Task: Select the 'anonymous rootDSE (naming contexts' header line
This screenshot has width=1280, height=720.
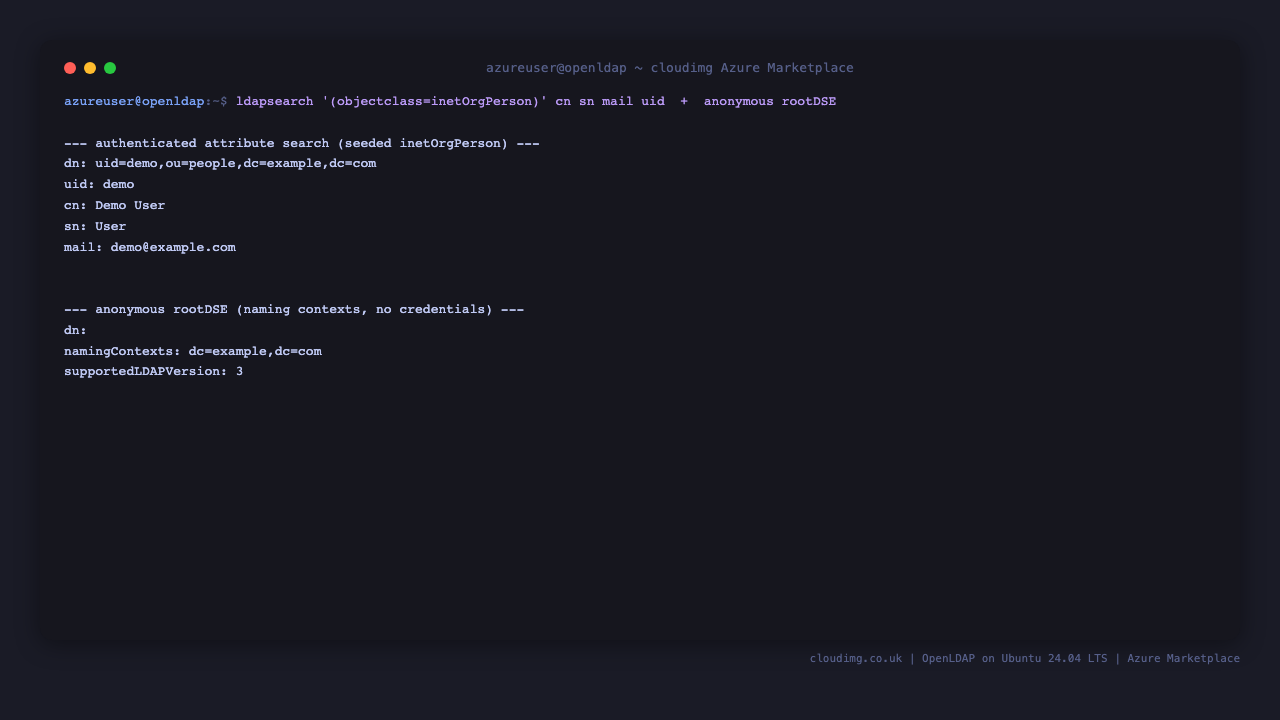Action: point(294,309)
